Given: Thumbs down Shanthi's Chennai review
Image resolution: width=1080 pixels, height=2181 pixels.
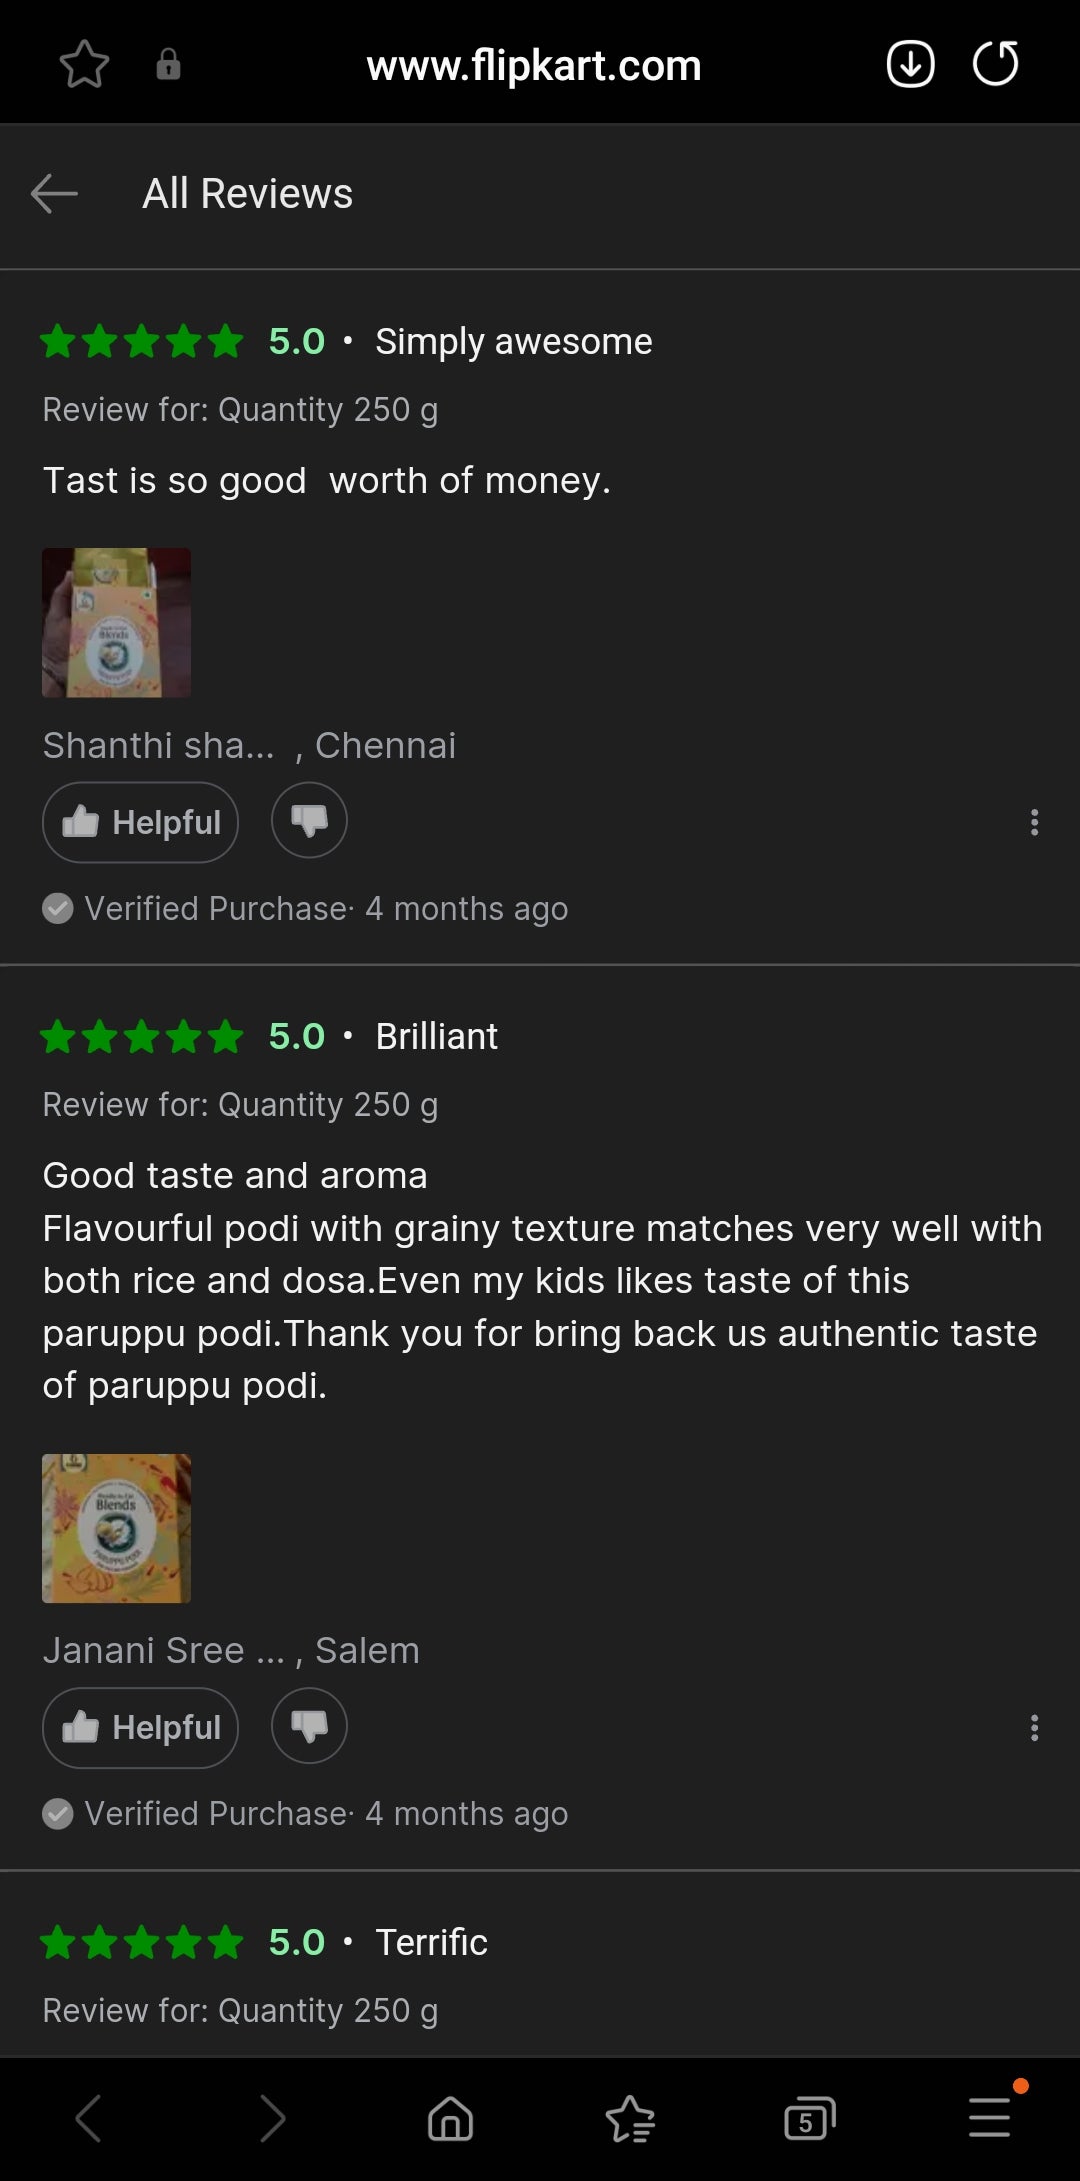Looking at the screenshot, I should [x=309, y=820].
